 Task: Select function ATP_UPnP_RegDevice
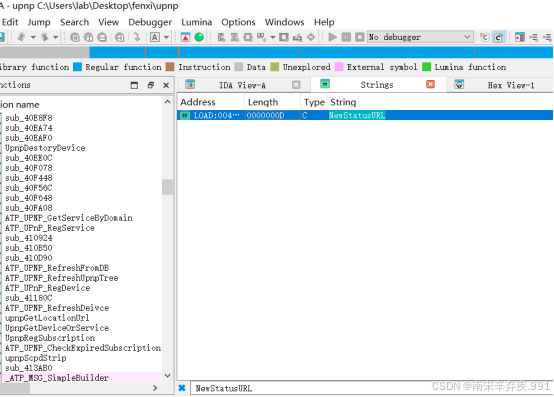tap(48, 288)
